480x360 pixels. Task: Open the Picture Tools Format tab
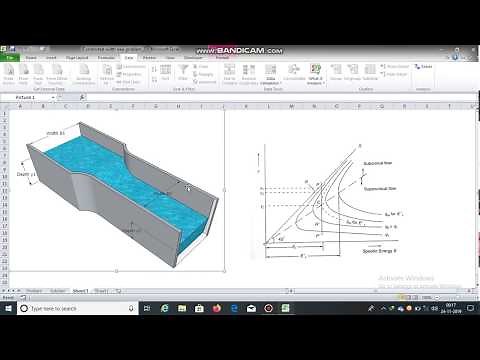pyautogui.click(x=222, y=58)
